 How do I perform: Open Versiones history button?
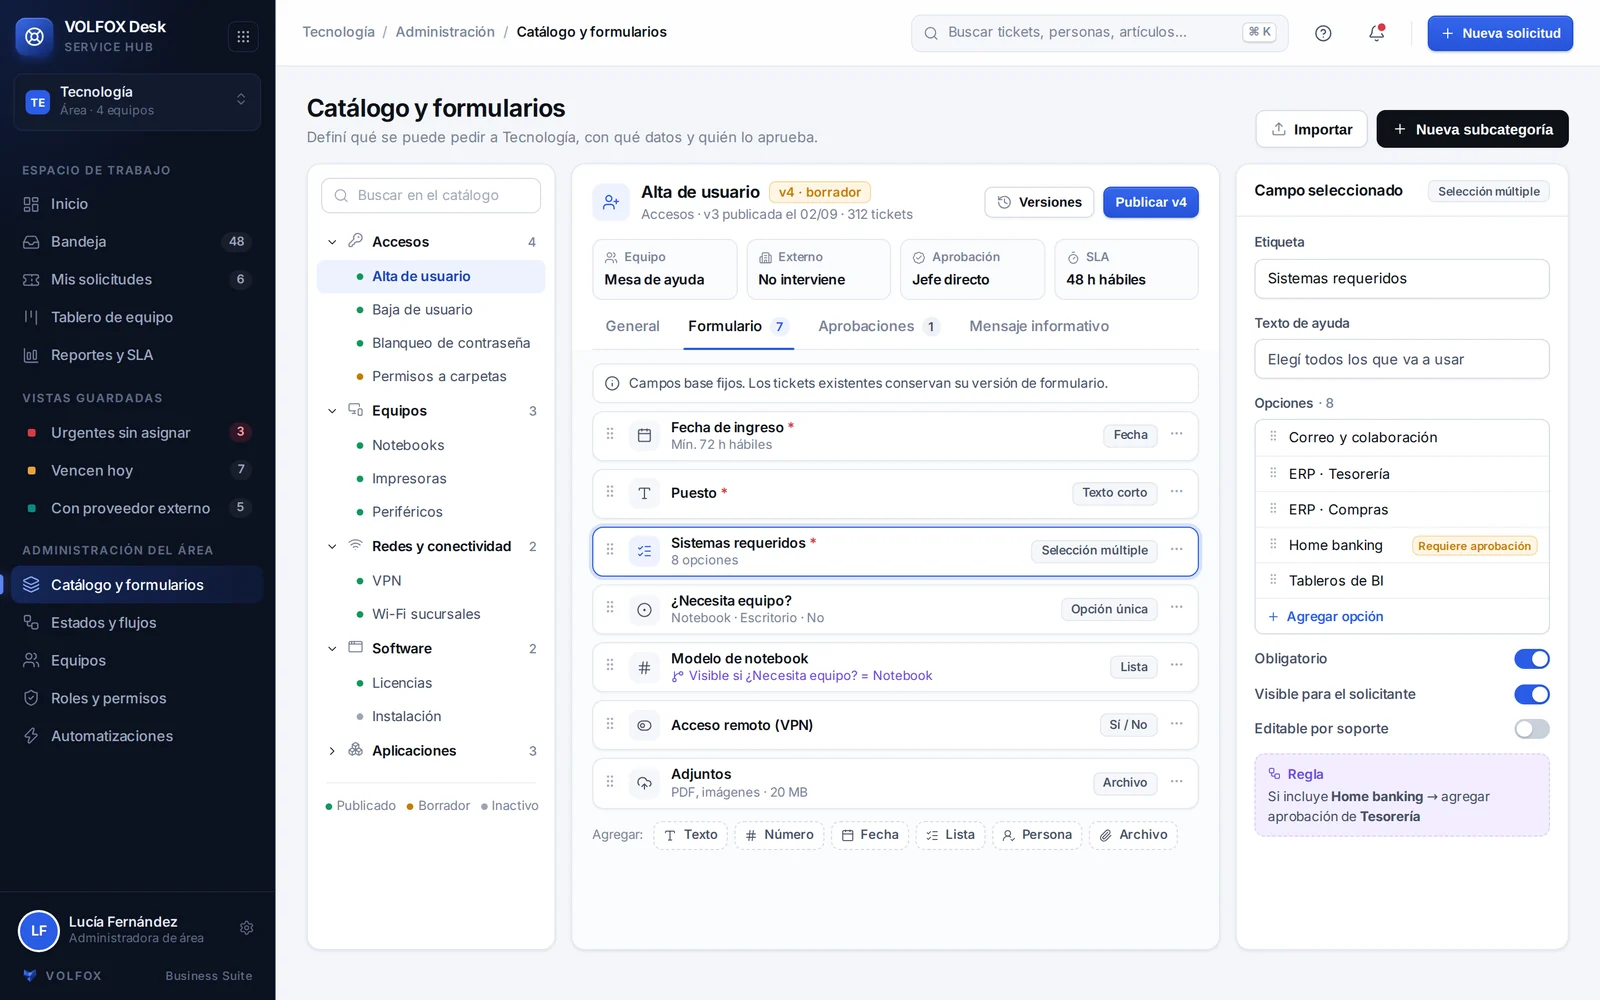click(x=1039, y=202)
